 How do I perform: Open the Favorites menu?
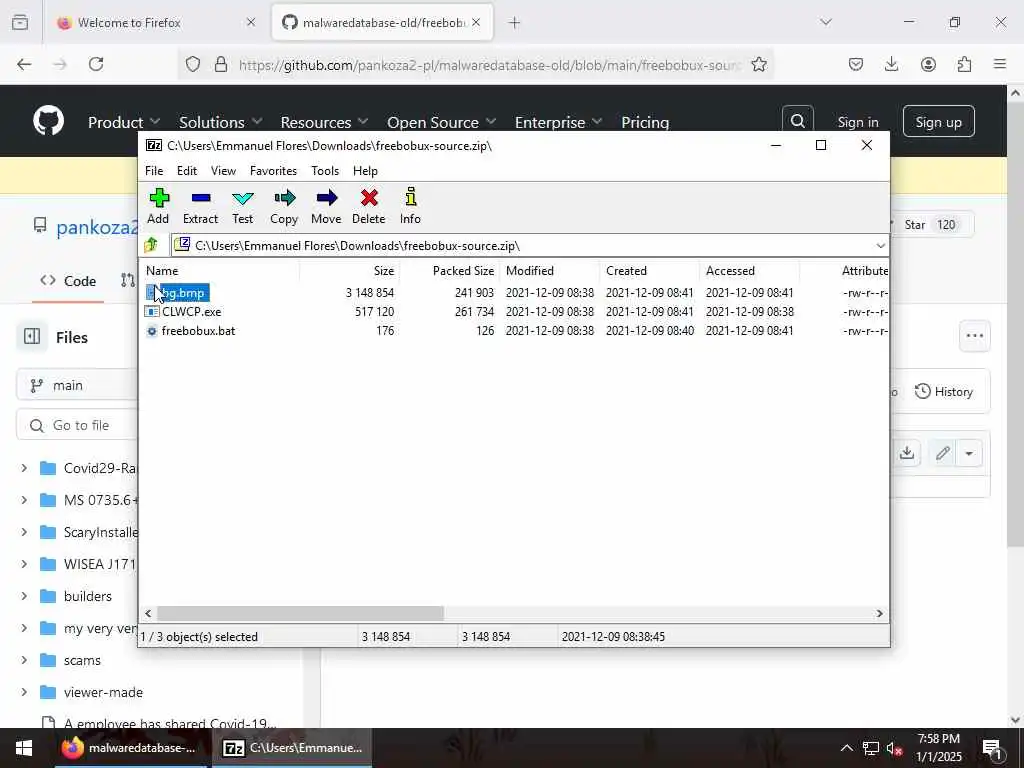(x=274, y=170)
